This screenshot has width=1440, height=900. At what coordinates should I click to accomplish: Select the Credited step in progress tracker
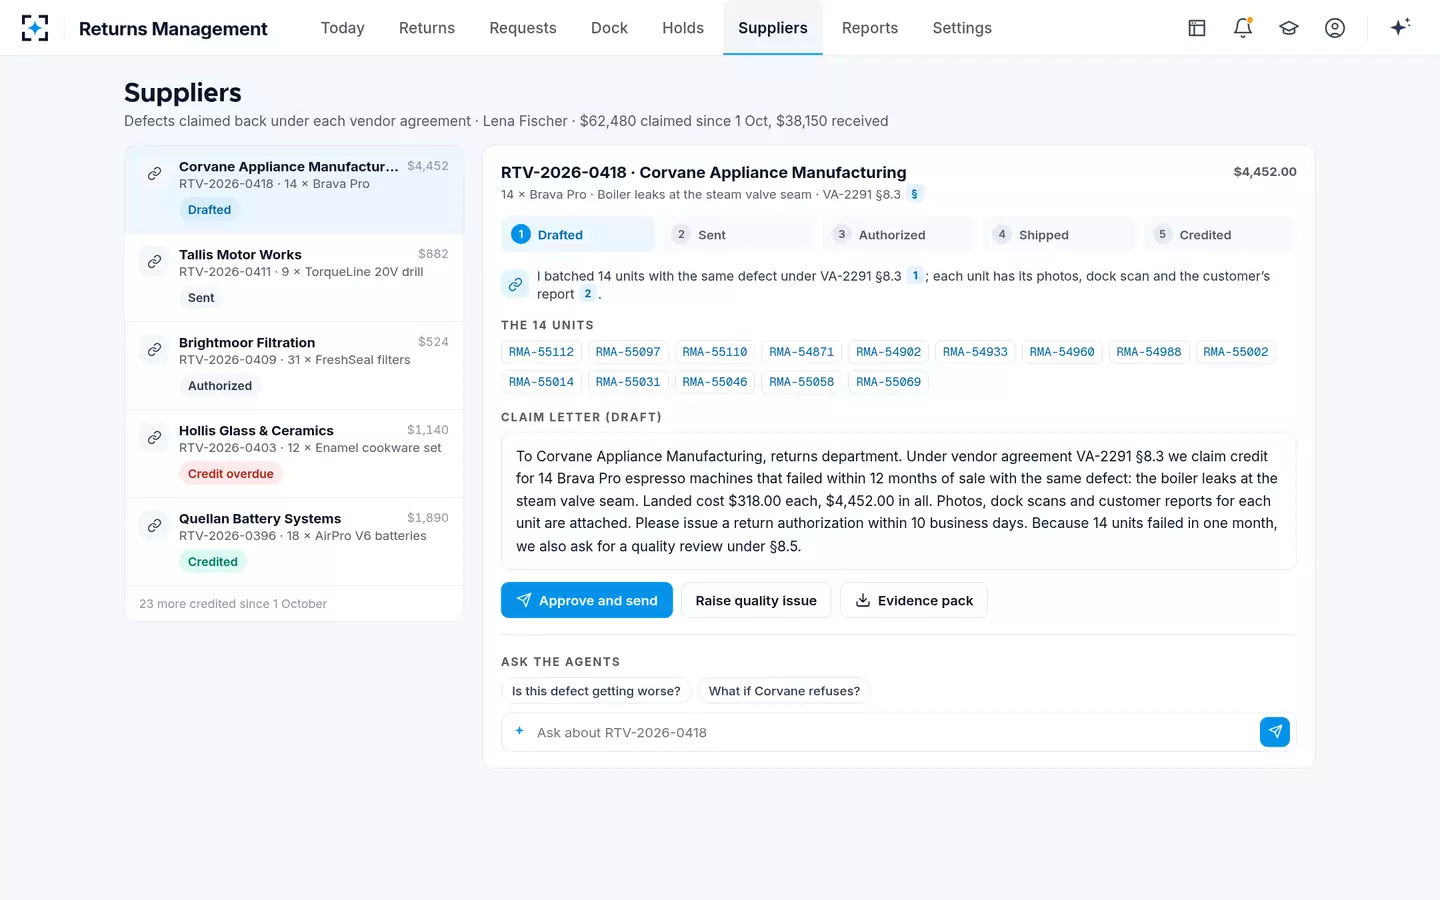coord(1219,234)
